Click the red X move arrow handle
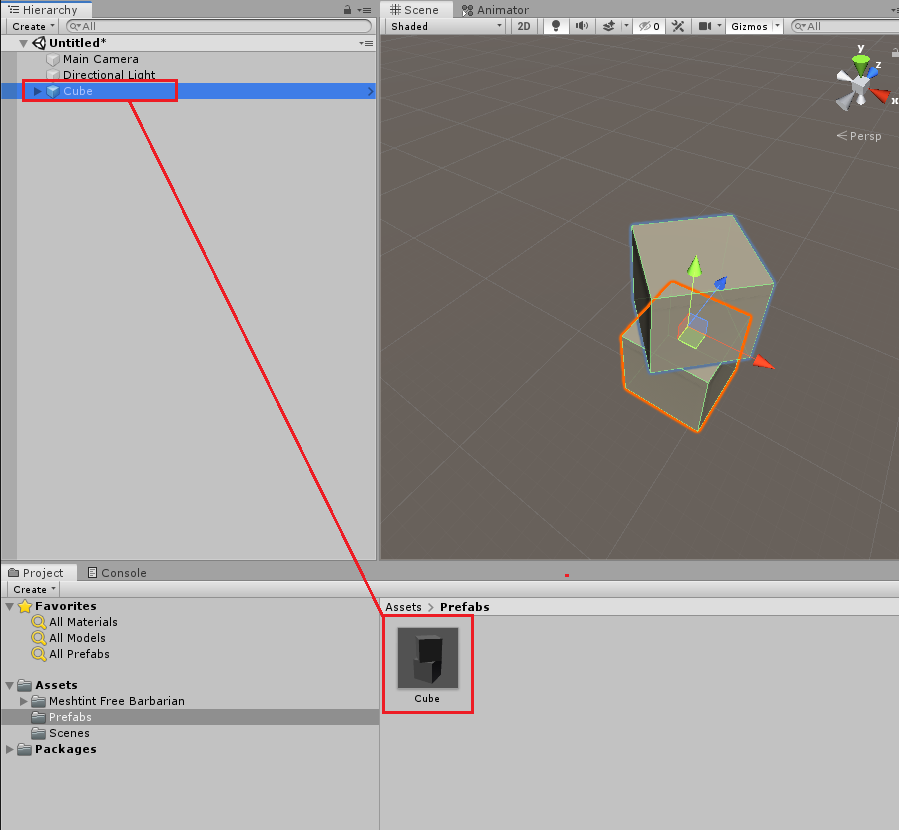This screenshot has height=830, width=899. pyautogui.click(x=763, y=362)
